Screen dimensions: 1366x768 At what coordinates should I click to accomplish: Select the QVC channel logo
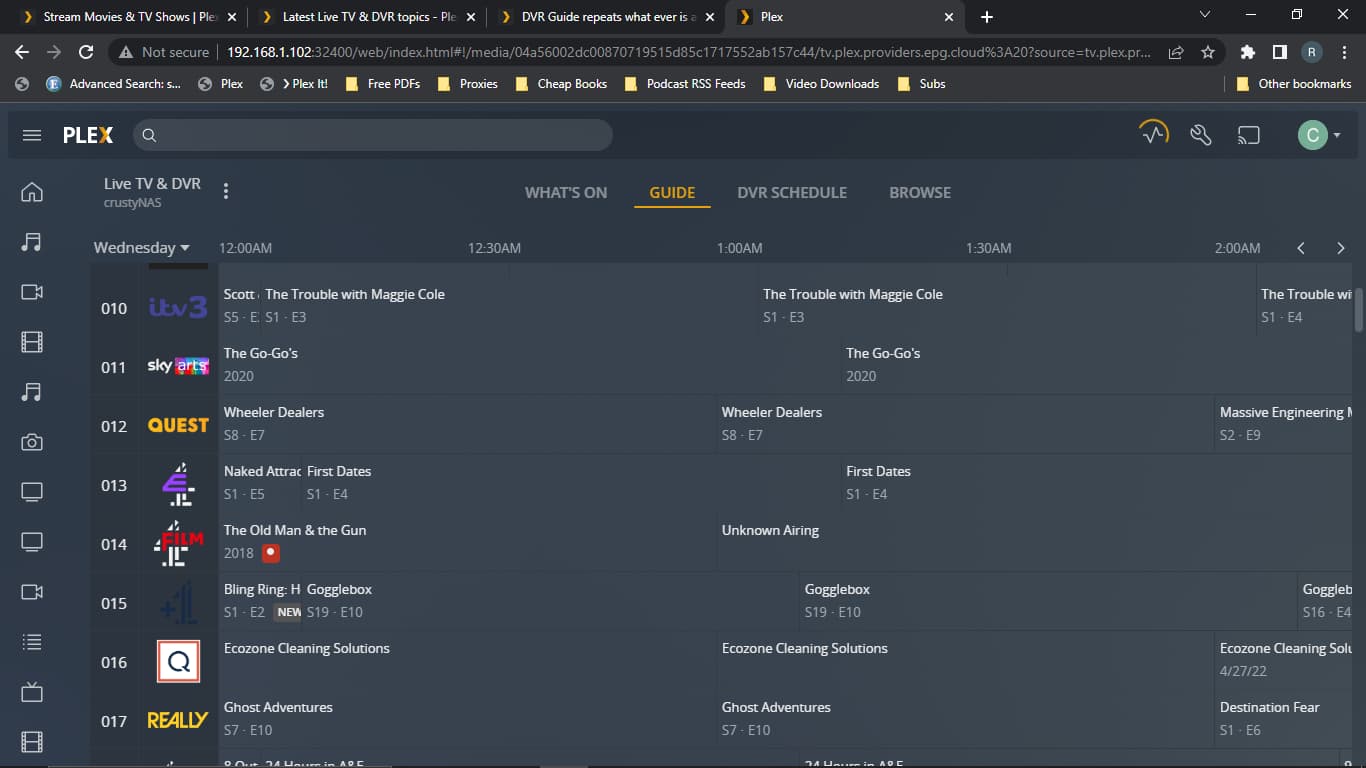tap(178, 661)
